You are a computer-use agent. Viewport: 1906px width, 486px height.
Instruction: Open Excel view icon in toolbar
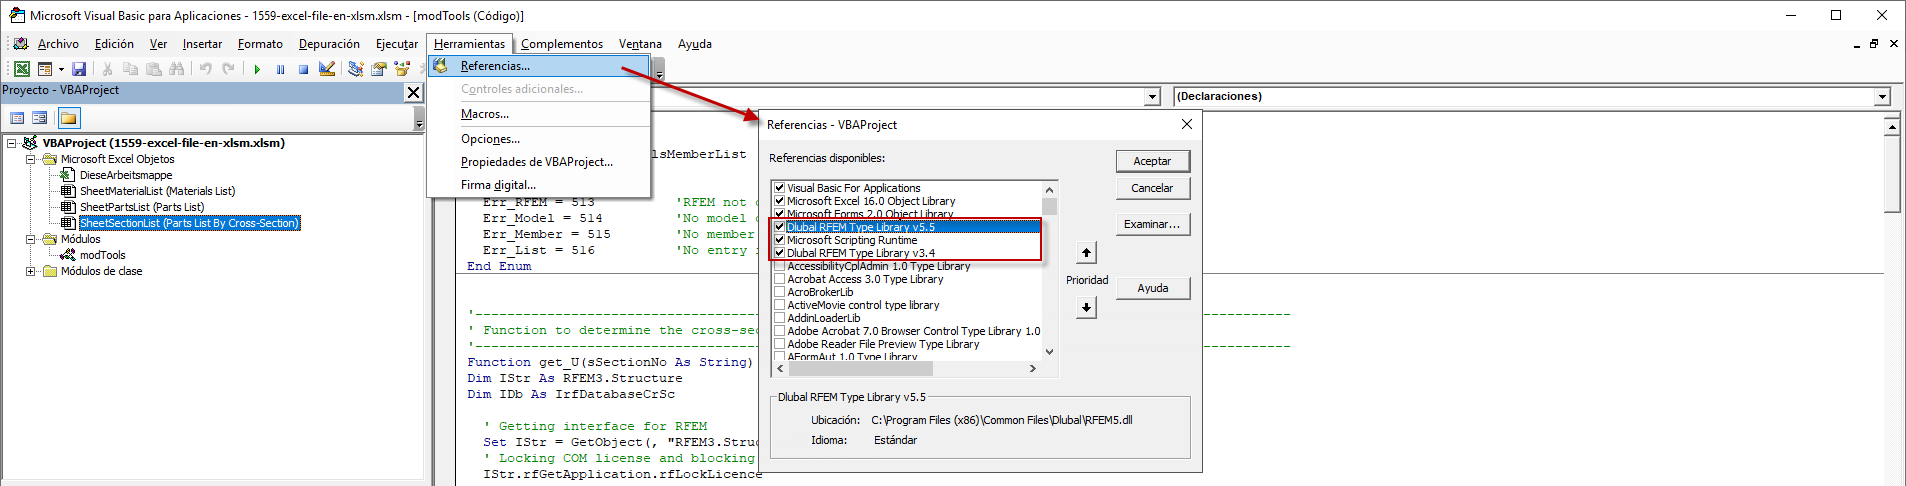click(x=21, y=69)
